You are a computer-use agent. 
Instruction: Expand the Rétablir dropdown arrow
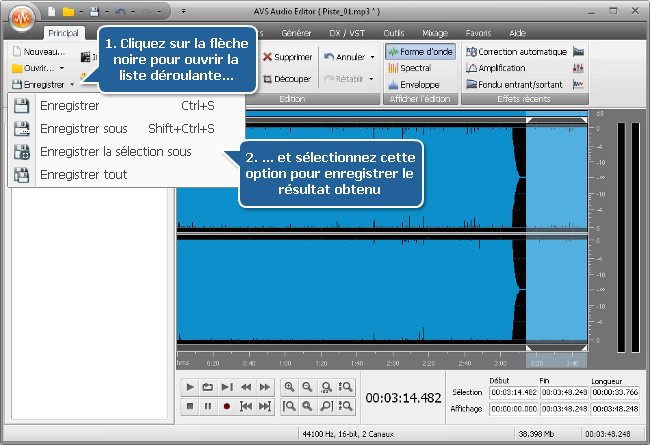click(x=371, y=79)
